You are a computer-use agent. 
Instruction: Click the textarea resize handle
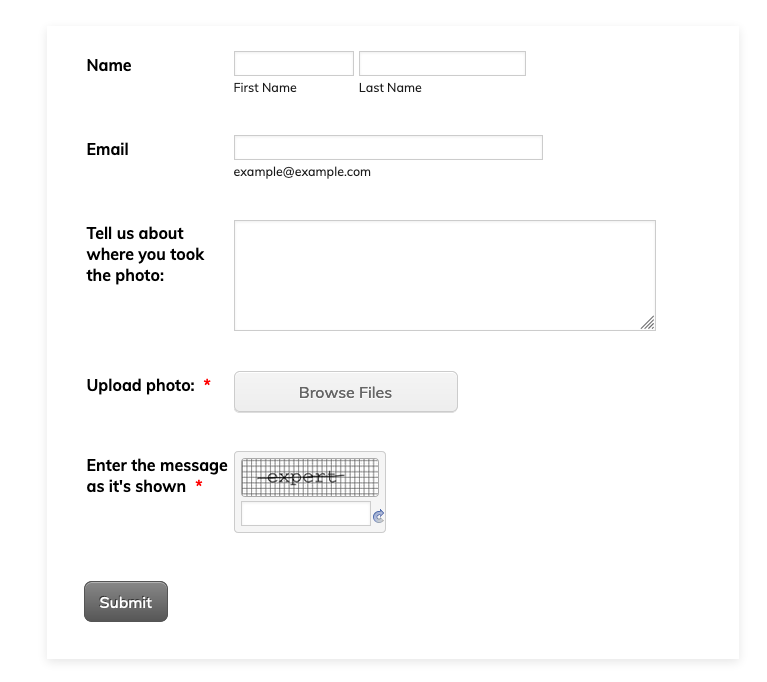click(648, 322)
